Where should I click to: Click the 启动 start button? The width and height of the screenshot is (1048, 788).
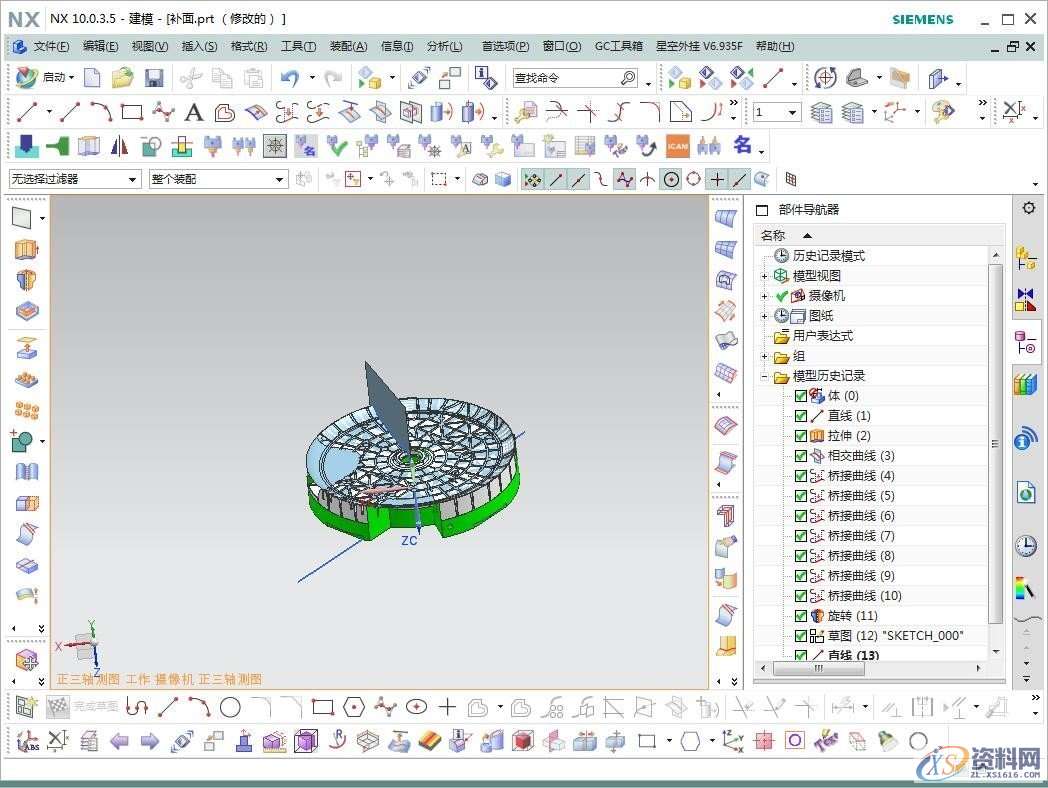click(45, 78)
